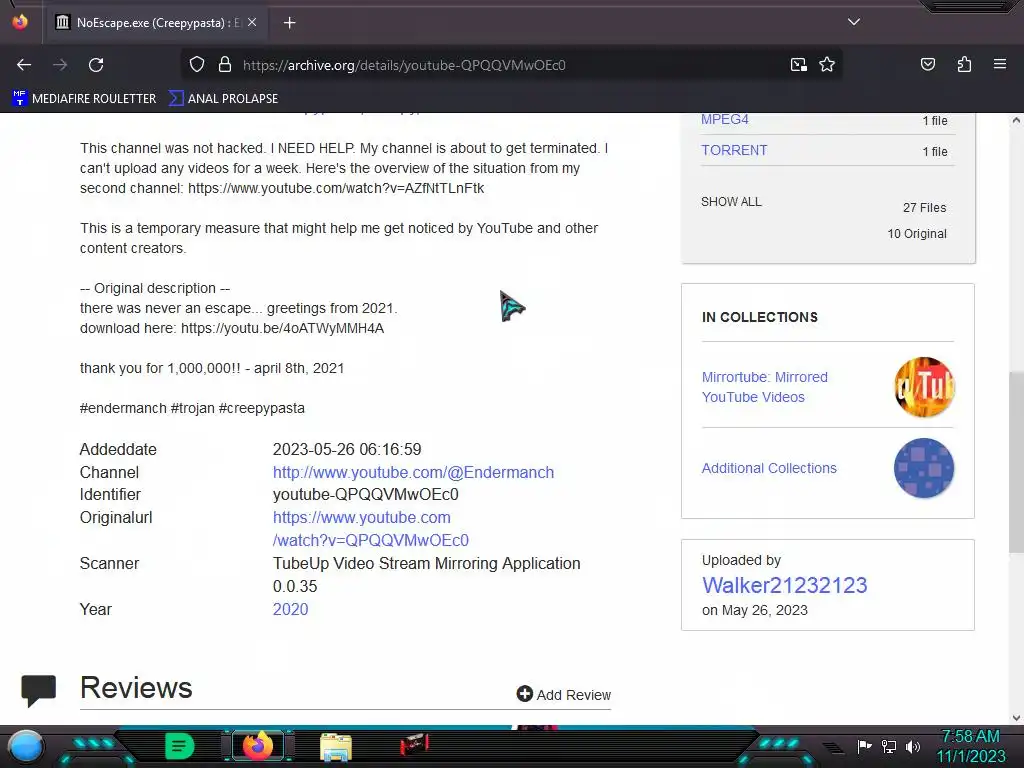Open the MPEG4 download option
Image resolution: width=1024 pixels, height=768 pixels.
(x=724, y=120)
